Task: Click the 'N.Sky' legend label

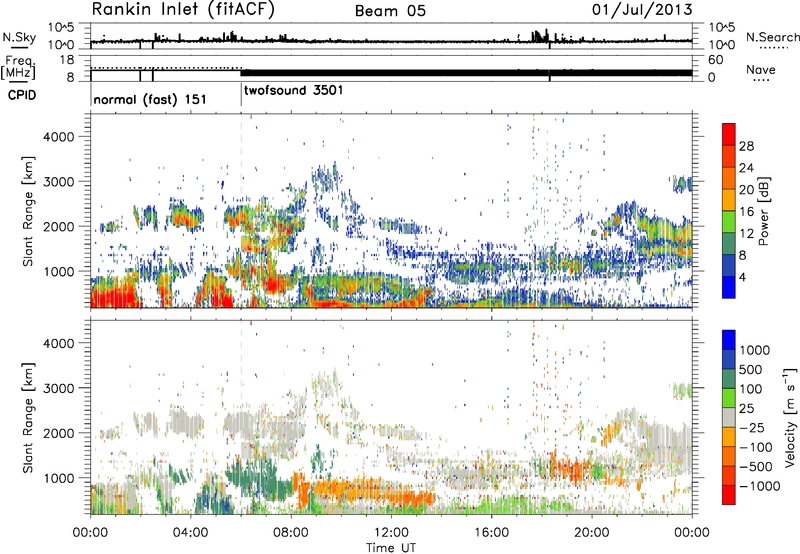Action: point(19,37)
